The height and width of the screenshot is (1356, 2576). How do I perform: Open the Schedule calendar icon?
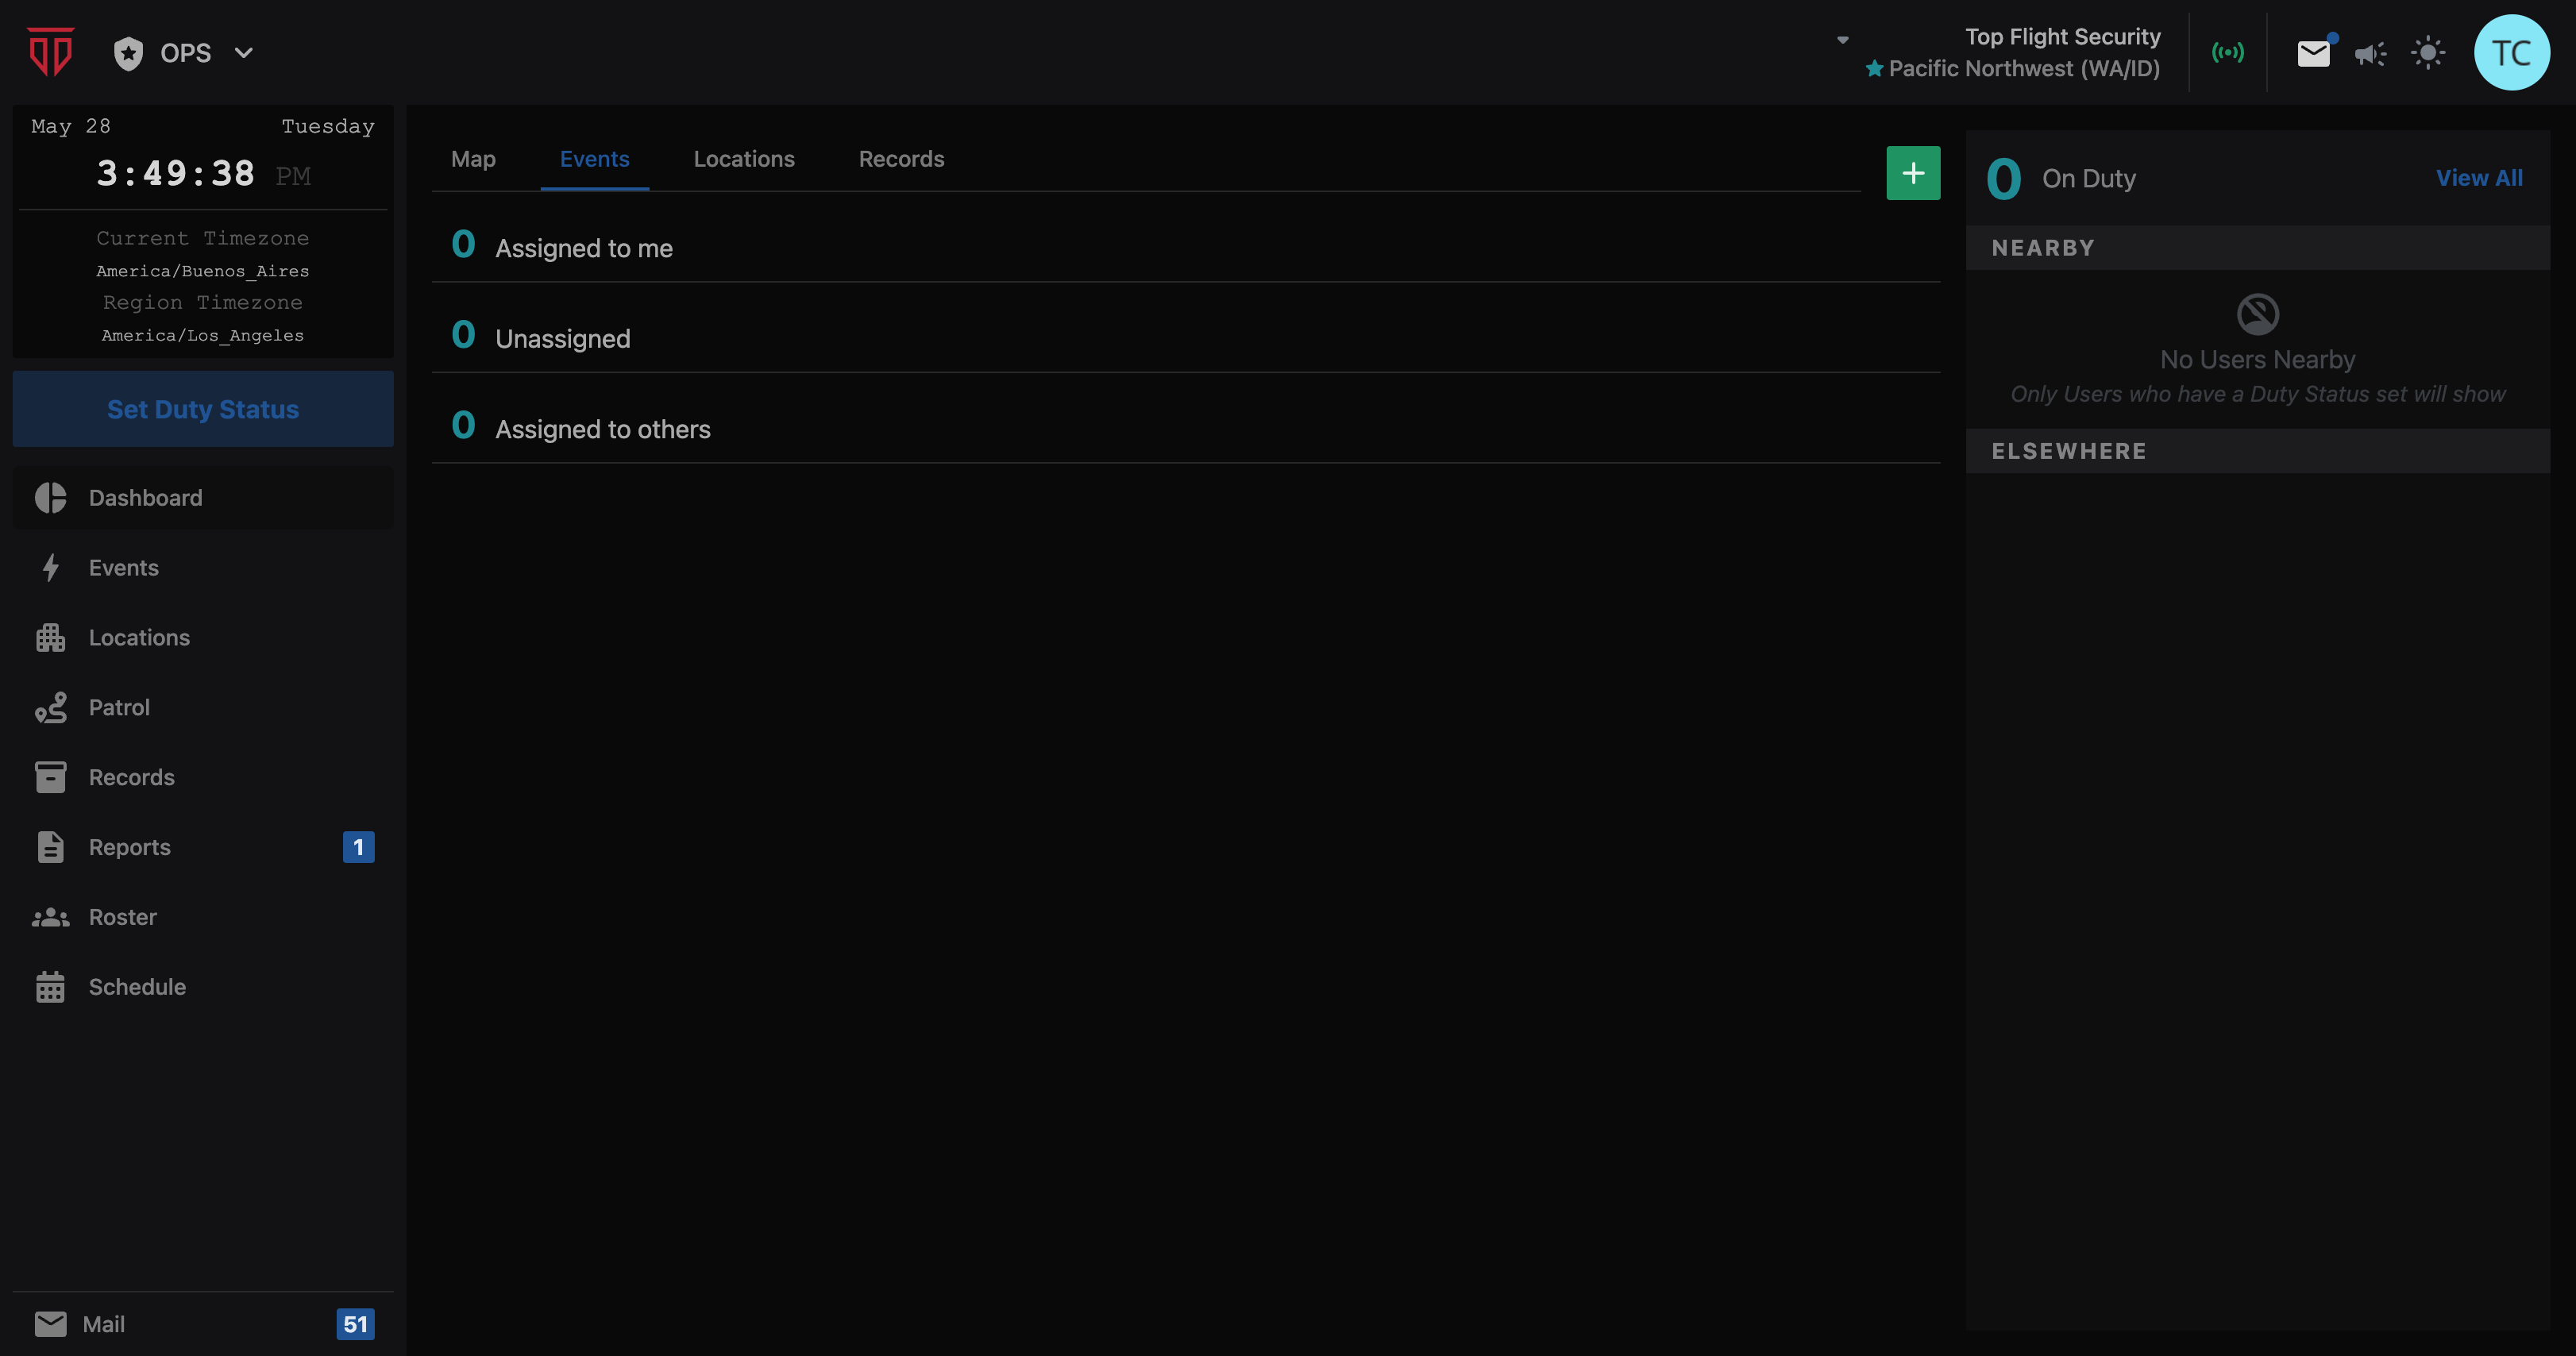click(52, 987)
